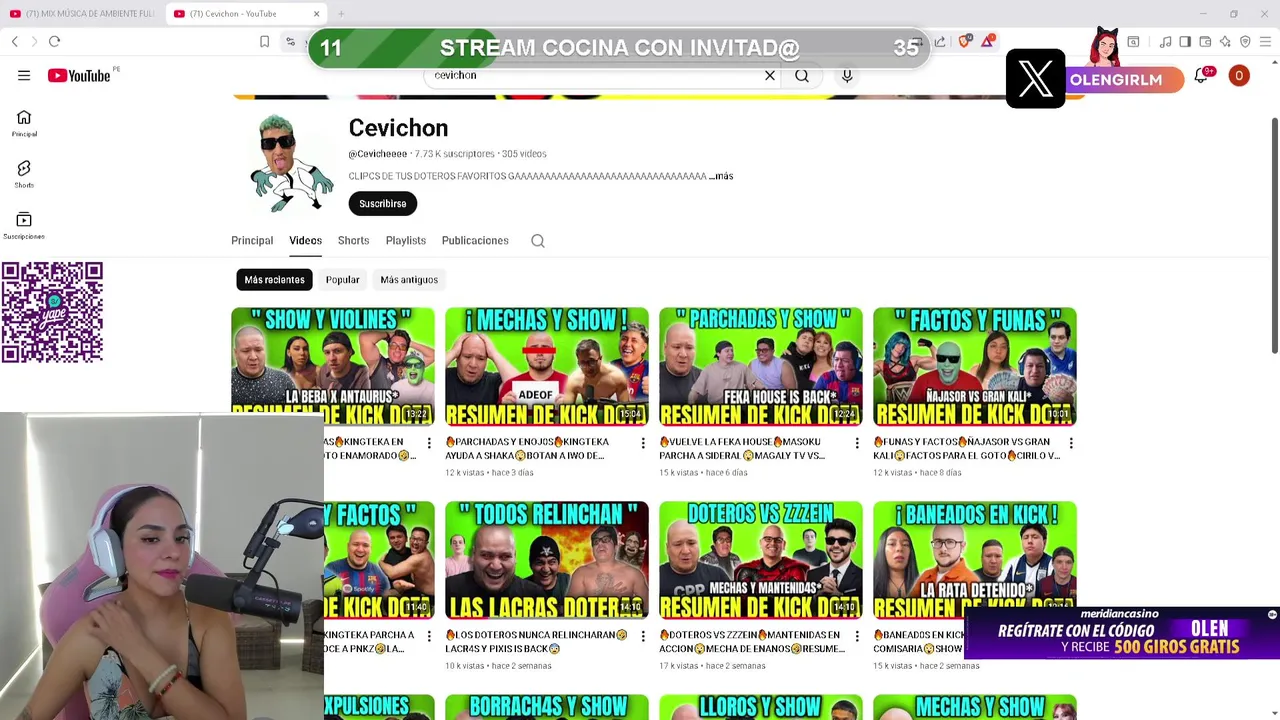Clear the search box with the X
1280x720 pixels.
point(770,75)
